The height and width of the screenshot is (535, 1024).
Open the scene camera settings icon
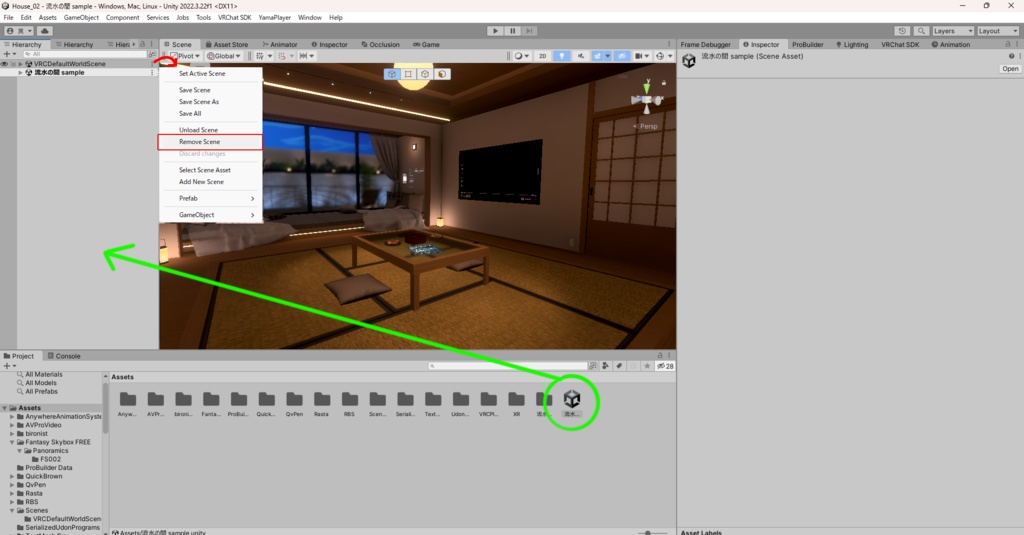(641, 56)
